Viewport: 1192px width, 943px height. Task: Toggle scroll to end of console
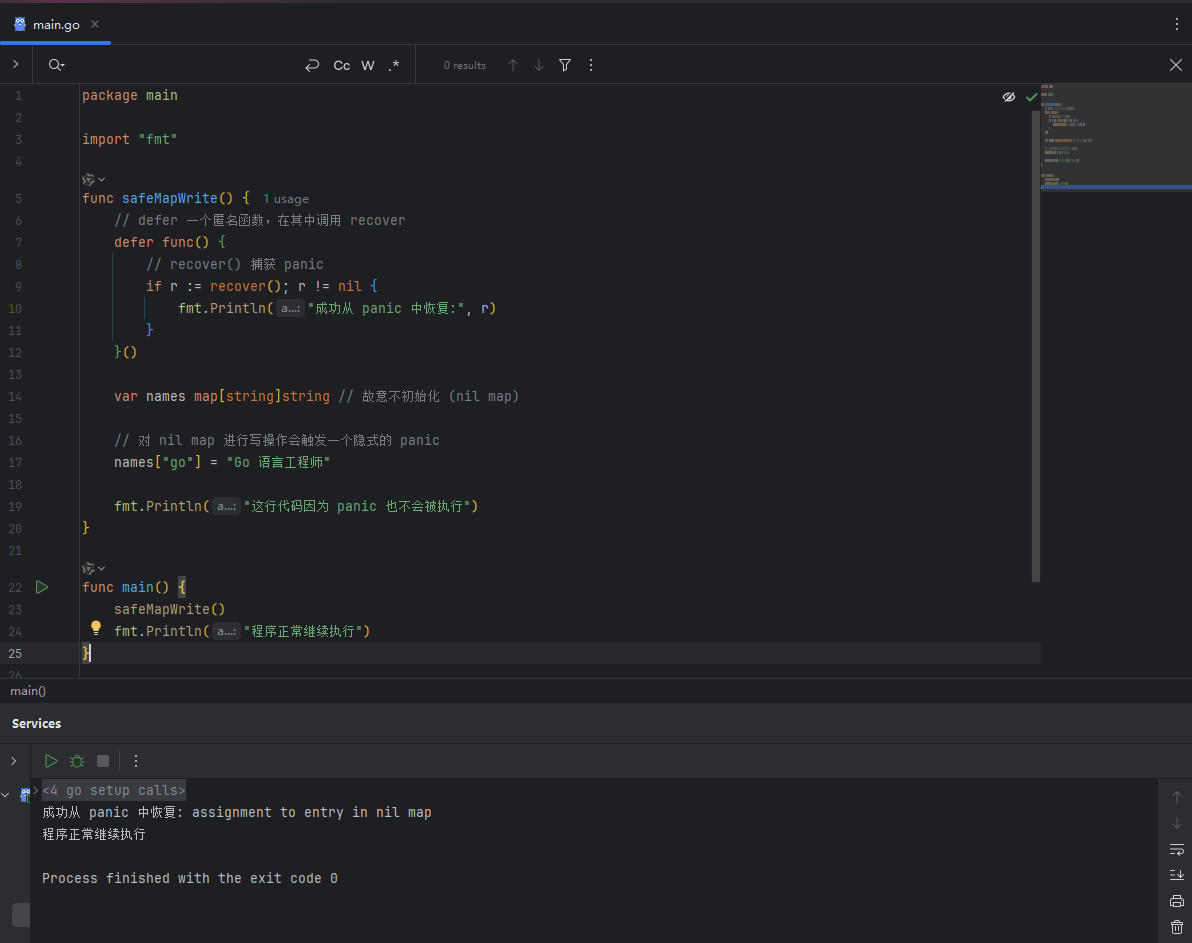click(x=1176, y=875)
